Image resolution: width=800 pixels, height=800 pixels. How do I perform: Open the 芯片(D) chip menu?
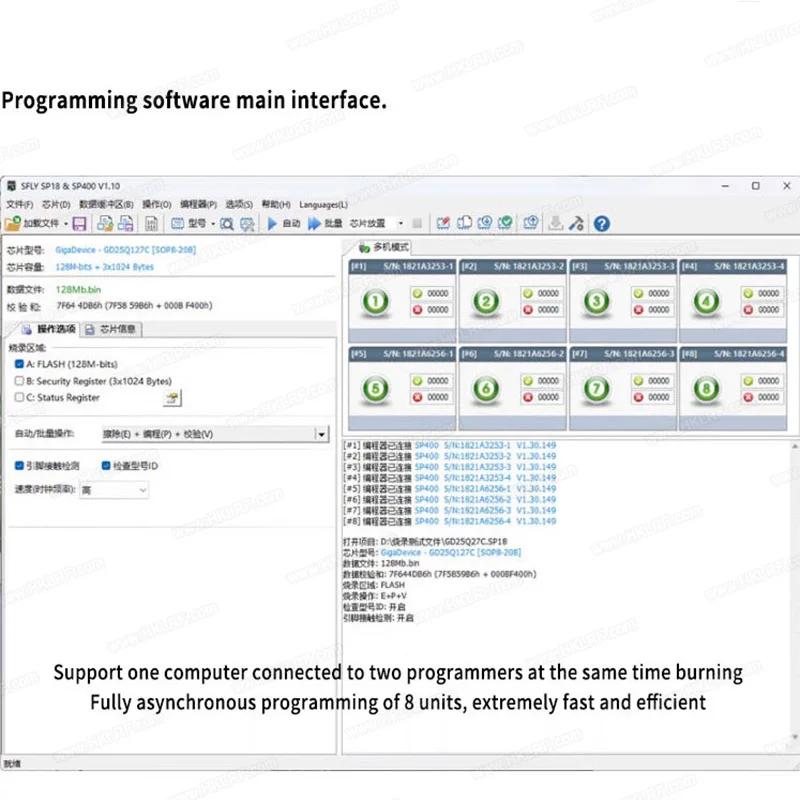[56, 205]
